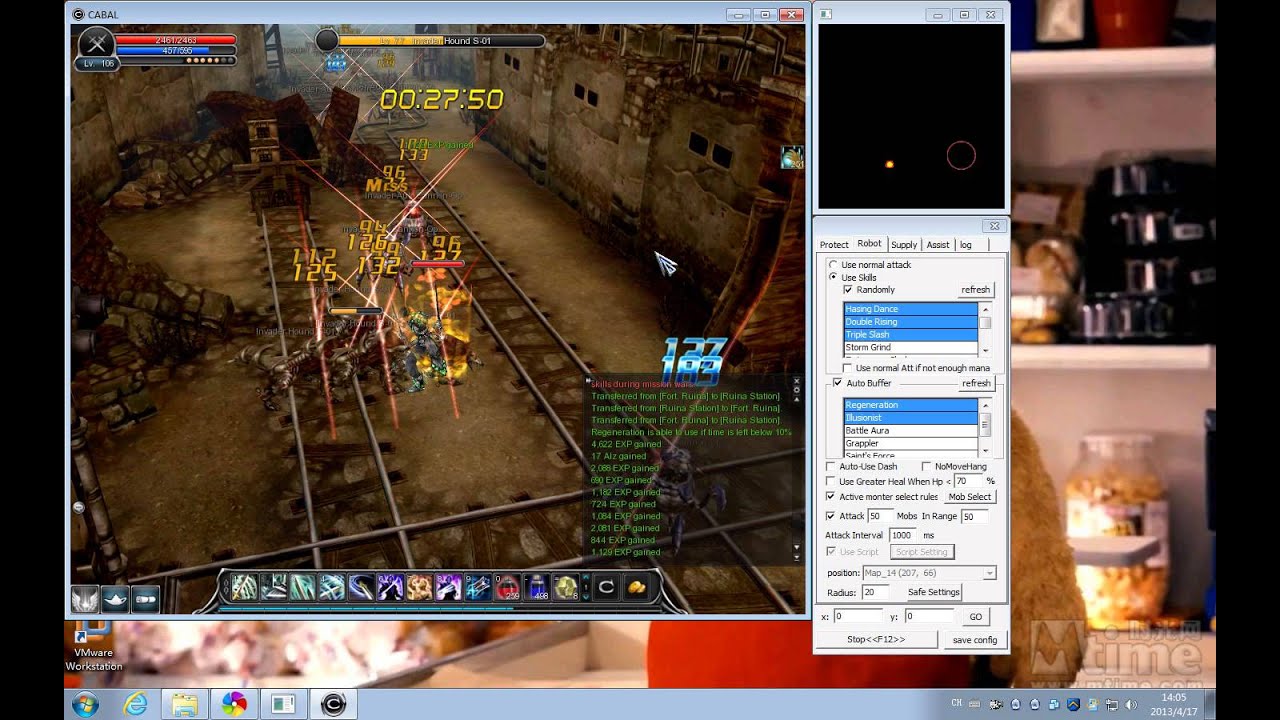The width and height of the screenshot is (1280, 720).
Task: Toggle the Attack checkbox
Action: (x=831, y=516)
